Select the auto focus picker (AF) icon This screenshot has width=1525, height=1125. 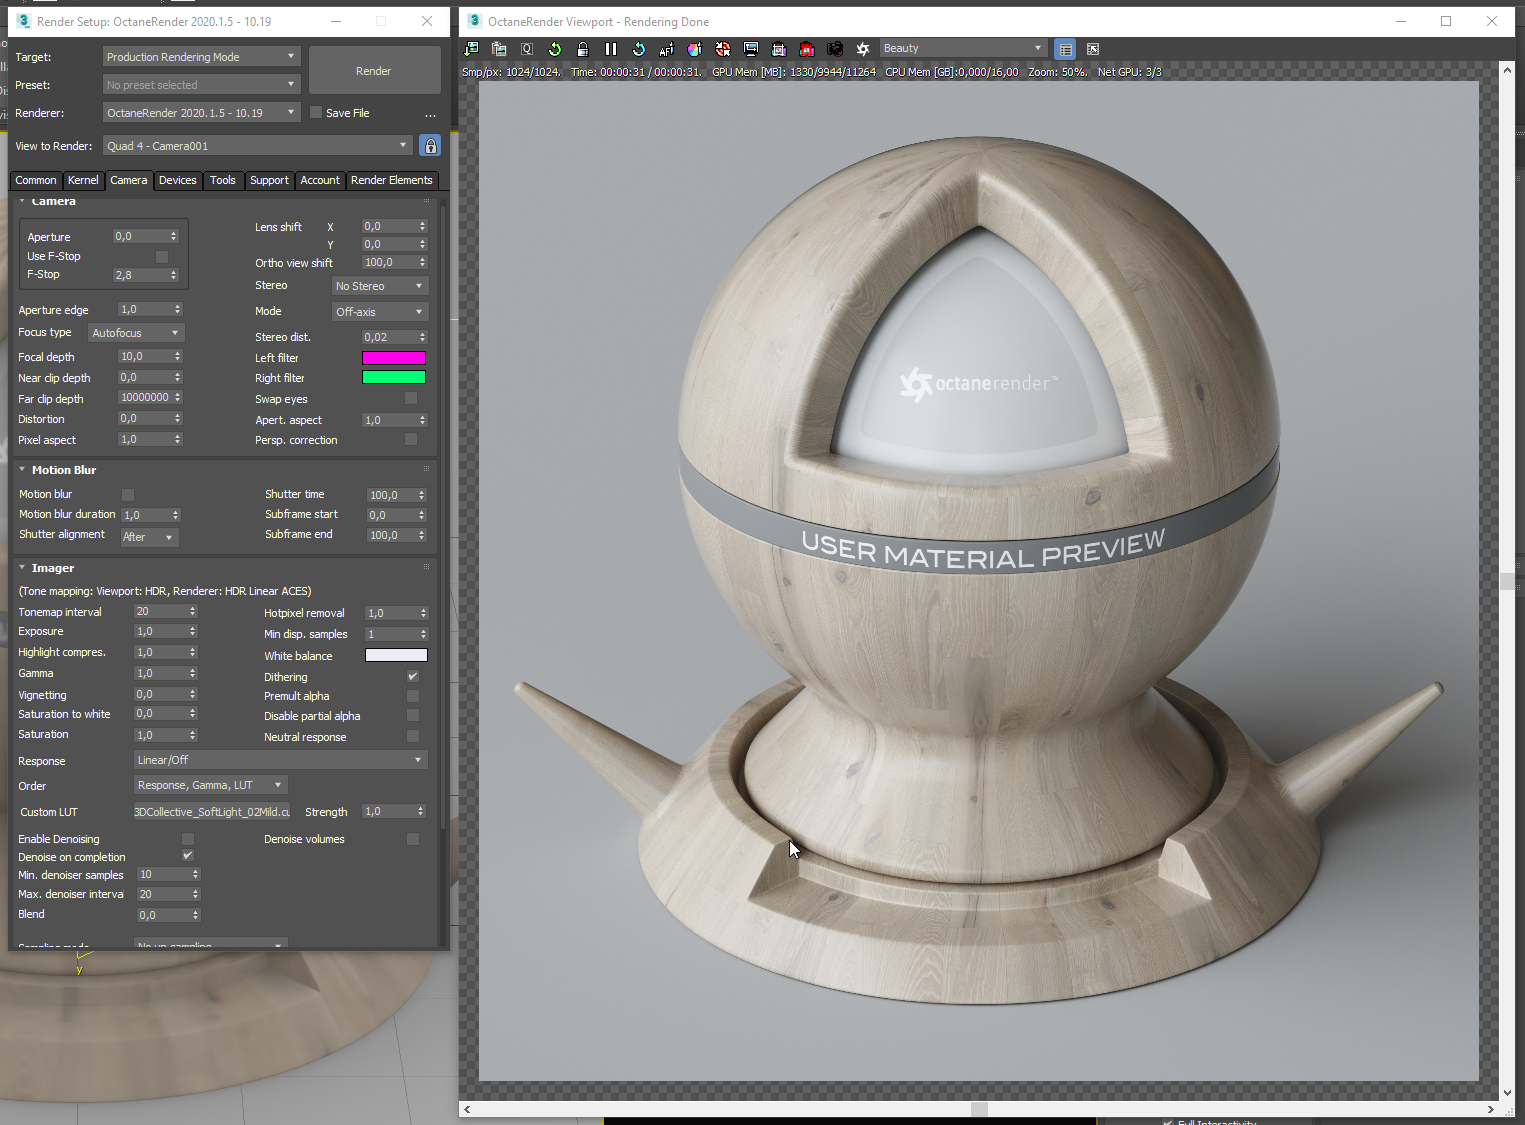point(667,49)
